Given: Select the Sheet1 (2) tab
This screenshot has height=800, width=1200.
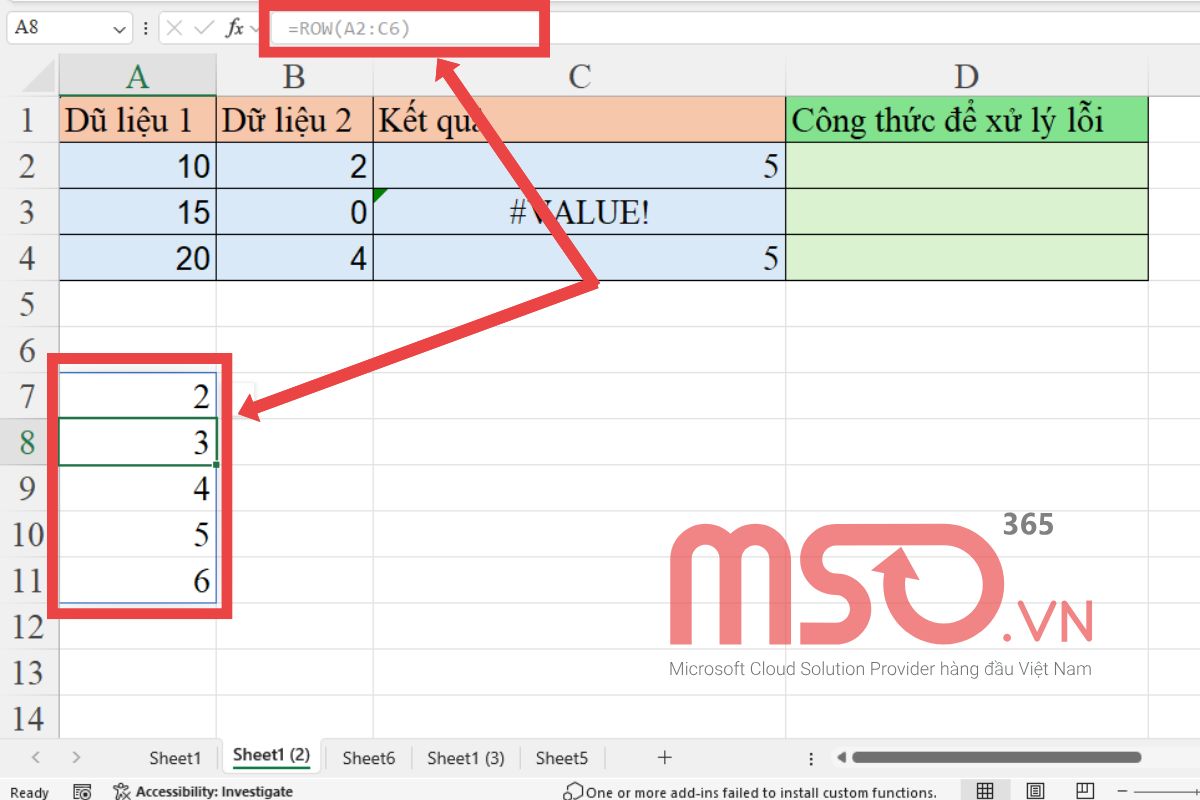Looking at the screenshot, I should (271, 757).
